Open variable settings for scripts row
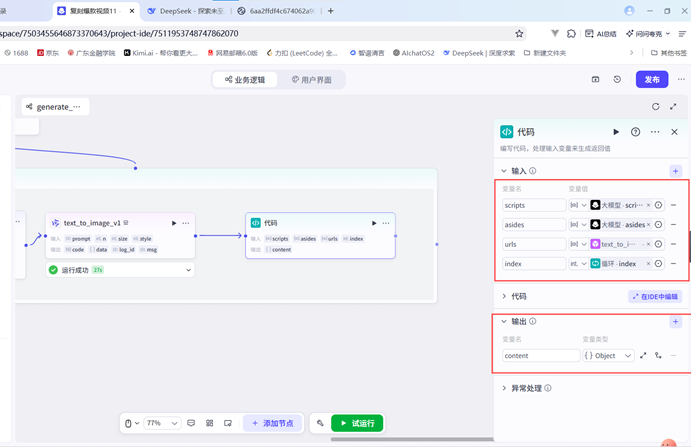The width and height of the screenshot is (691, 447). point(658,205)
